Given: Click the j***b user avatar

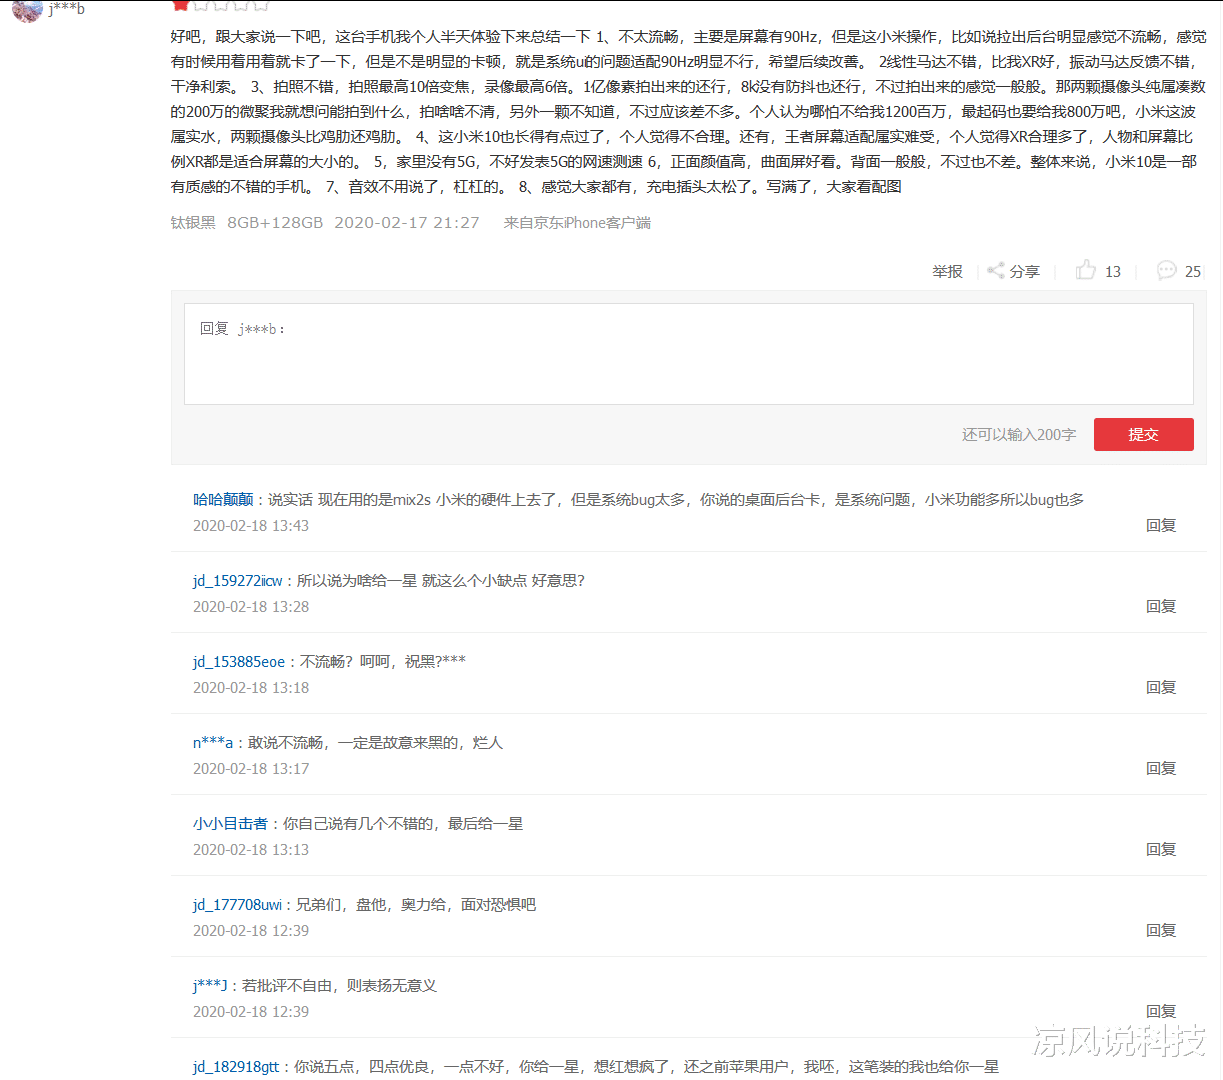Looking at the screenshot, I should (27, 10).
